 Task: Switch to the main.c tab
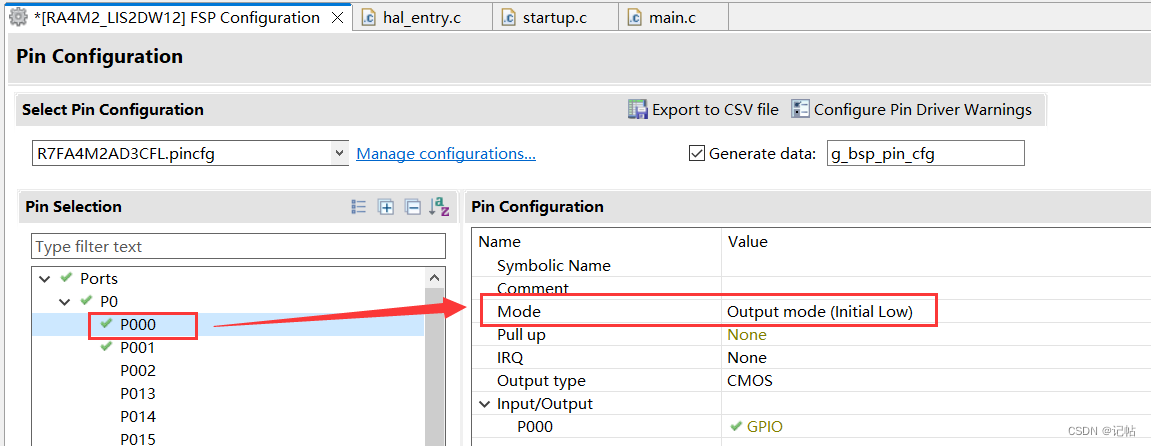(x=671, y=18)
